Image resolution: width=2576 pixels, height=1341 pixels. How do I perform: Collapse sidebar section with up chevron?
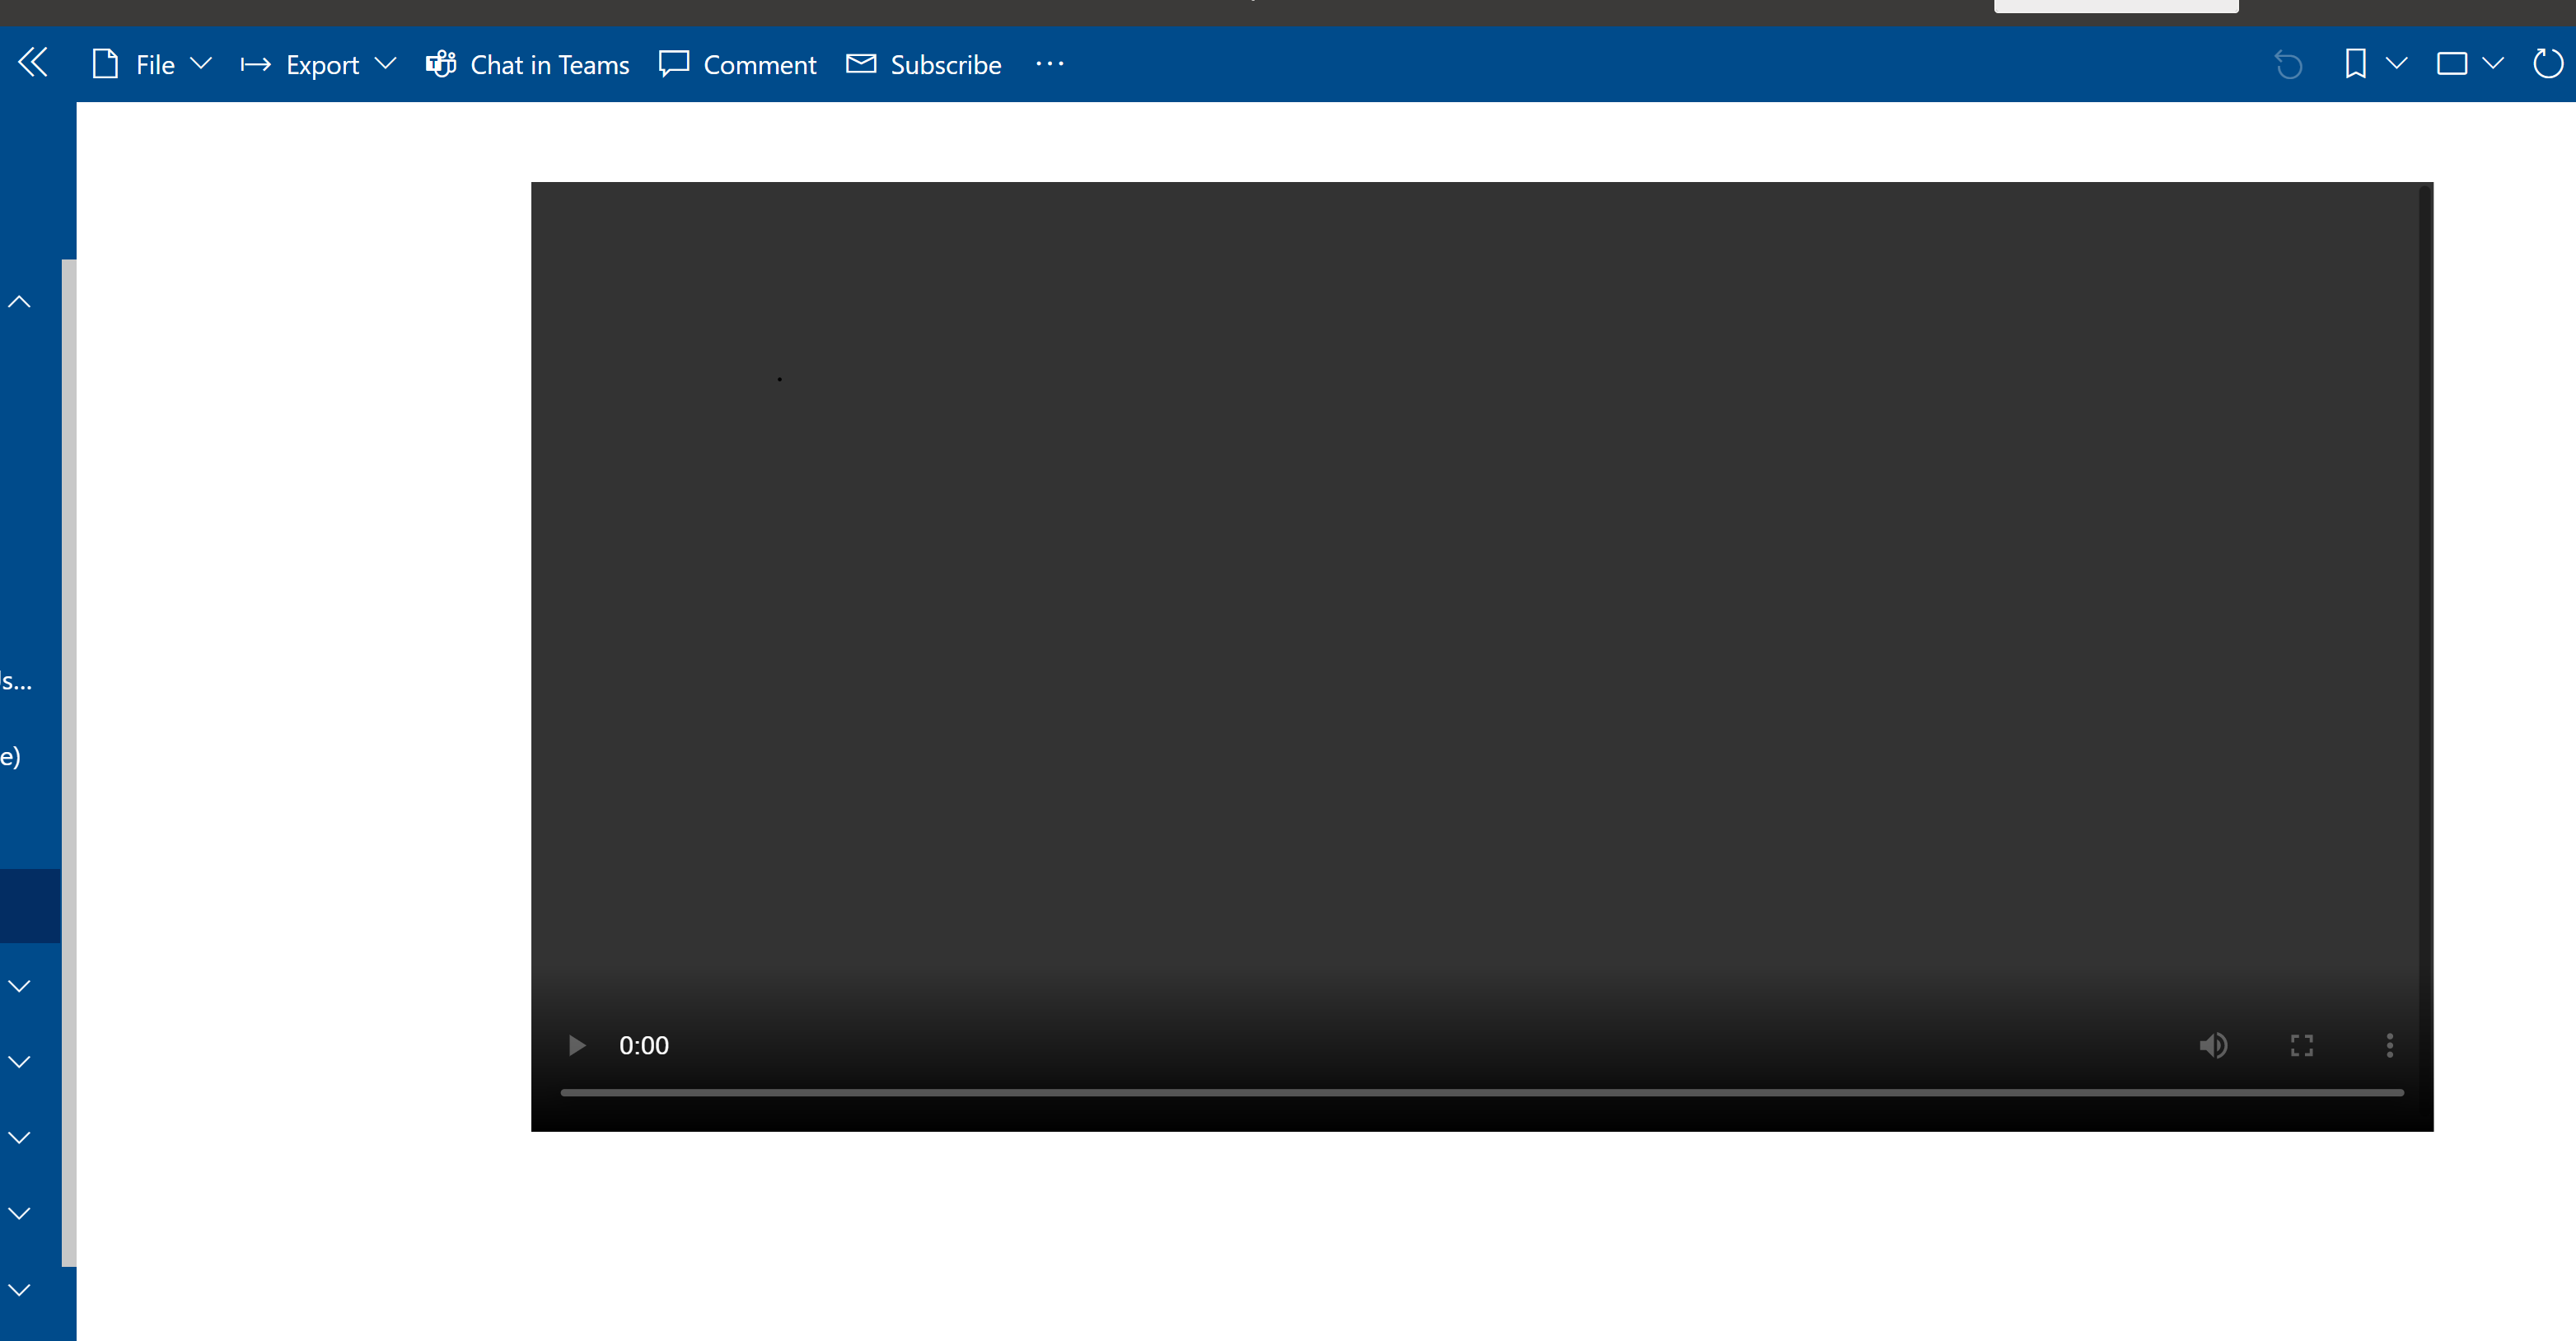19,301
